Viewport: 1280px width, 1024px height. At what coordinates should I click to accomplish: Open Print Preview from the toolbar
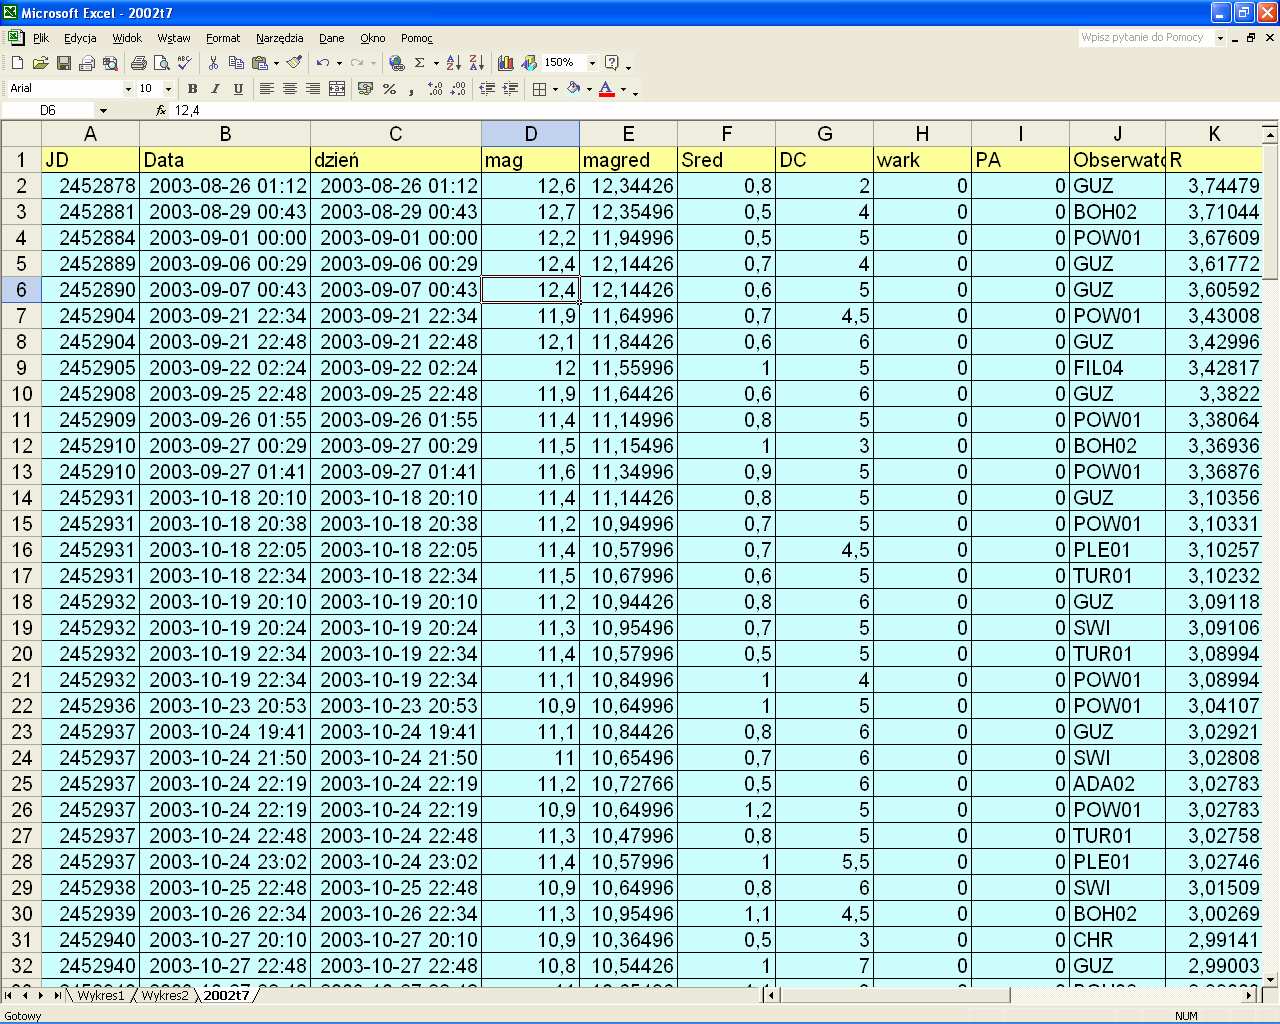[x=162, y=63]
